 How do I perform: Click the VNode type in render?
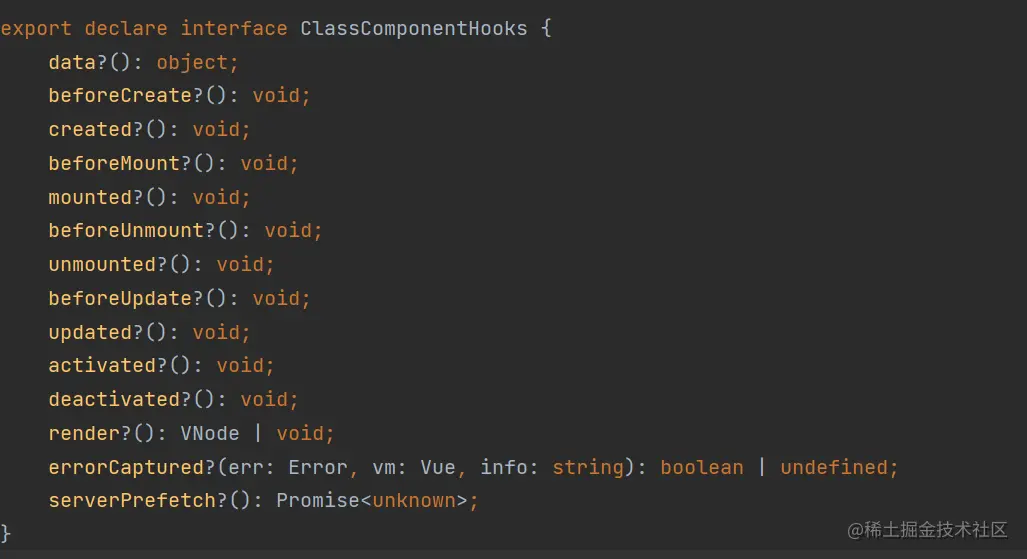tap(210, 434)
